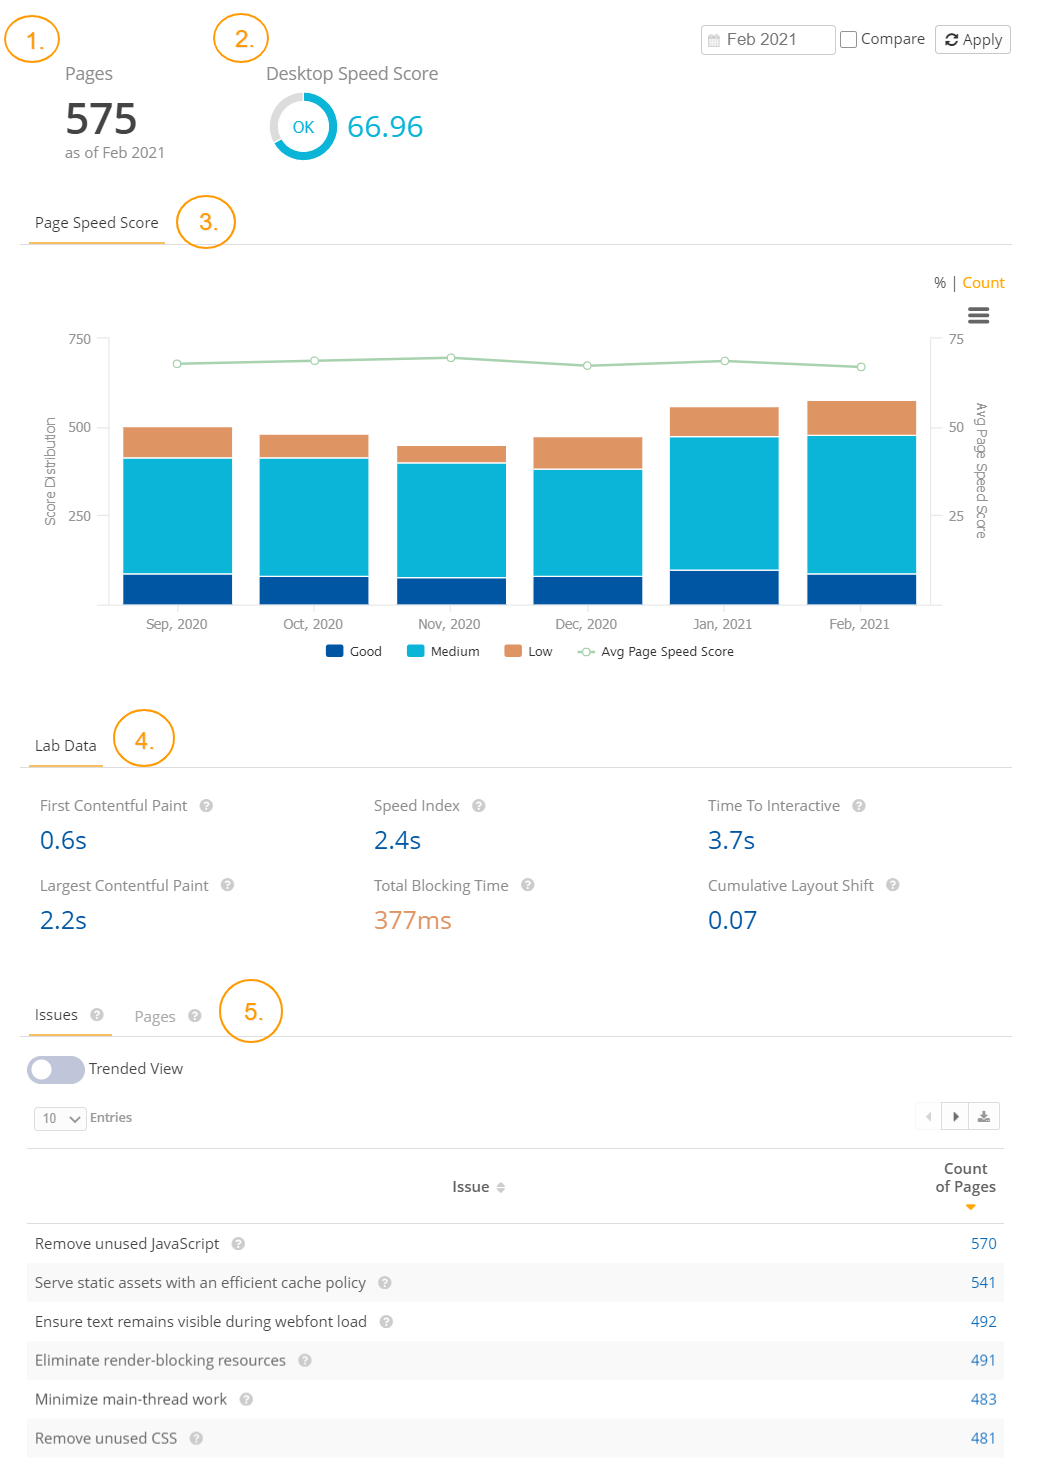This screenshot has width=1039, height=1460.
Task: Enable the Trended View toggle
Action: (55, 1069)
